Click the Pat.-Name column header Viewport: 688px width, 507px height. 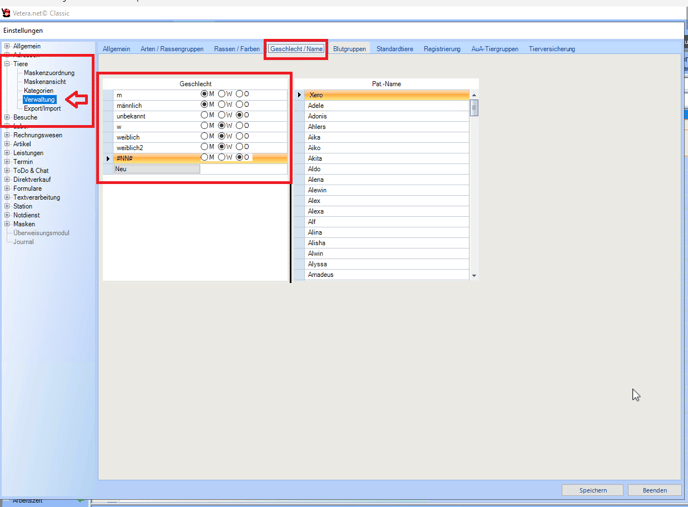click(387, 83)
